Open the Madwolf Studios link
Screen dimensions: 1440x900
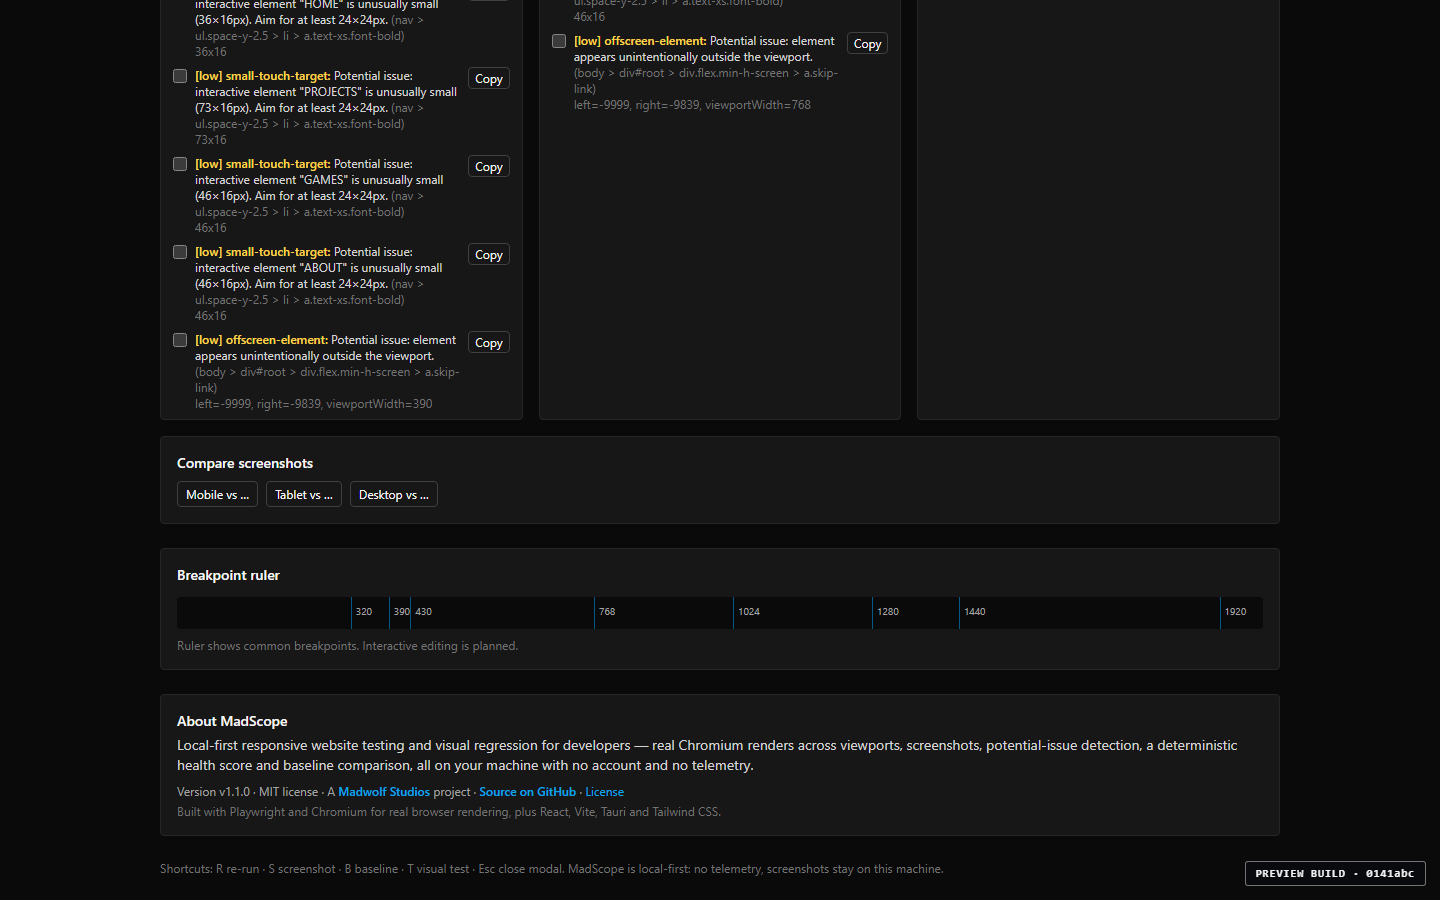(x=384, y=792)
